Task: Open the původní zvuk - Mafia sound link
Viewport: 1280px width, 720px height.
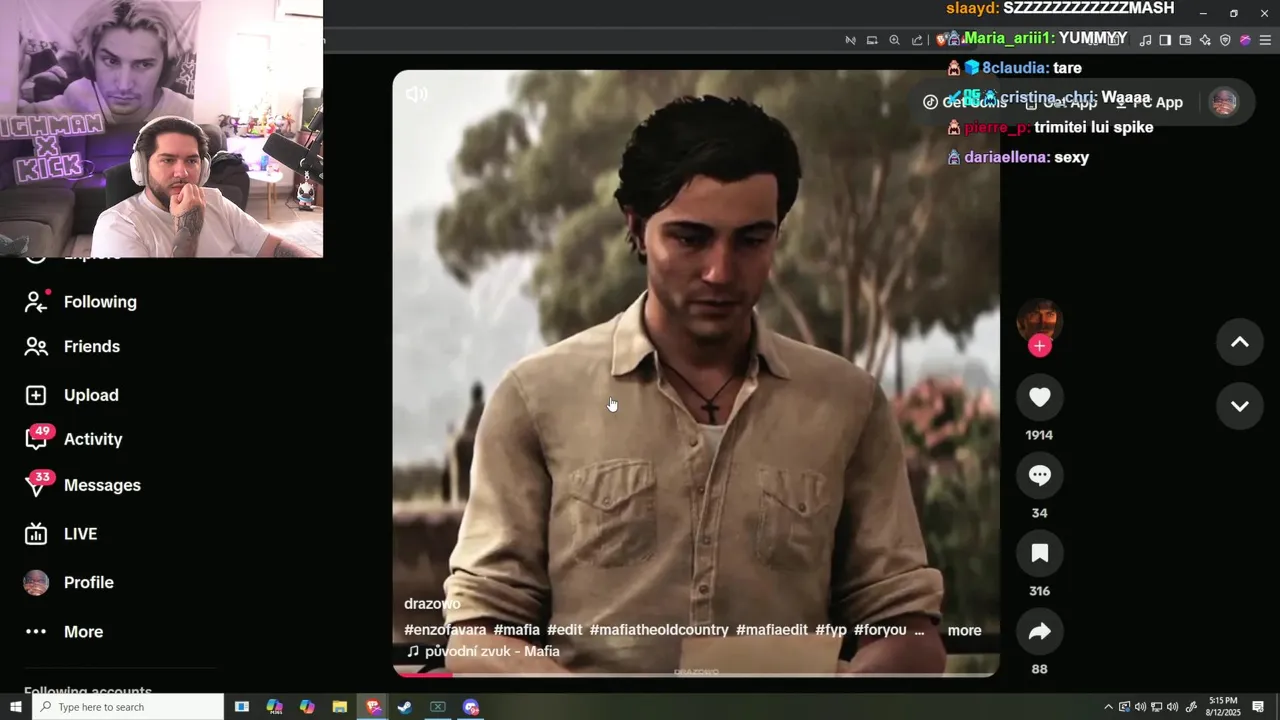Action: tap(482, 651)
